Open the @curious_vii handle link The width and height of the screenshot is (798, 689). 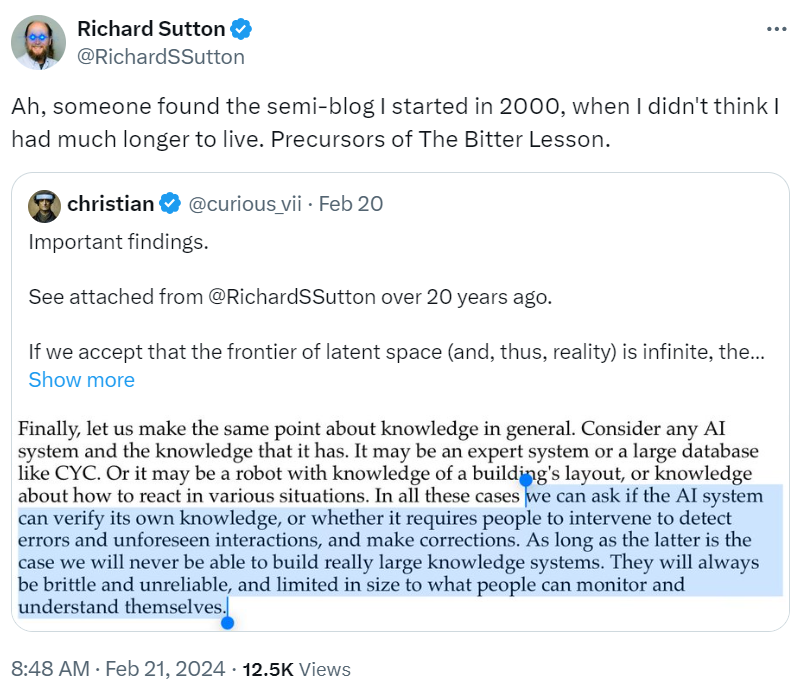(x=245, y=204)
